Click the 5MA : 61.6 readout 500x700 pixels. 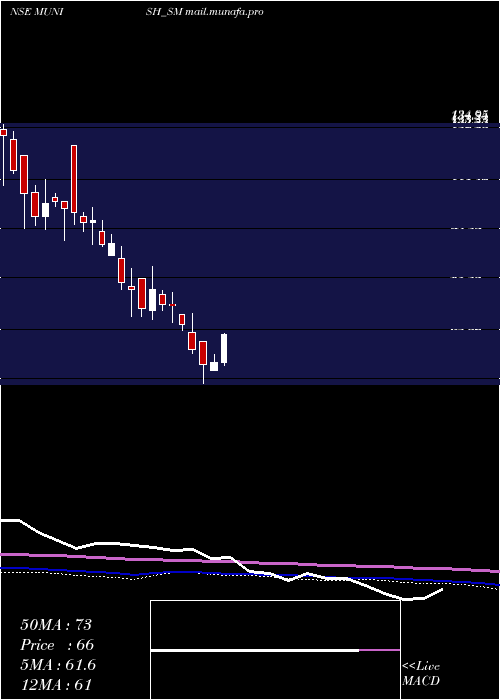(x=58, y=665)
